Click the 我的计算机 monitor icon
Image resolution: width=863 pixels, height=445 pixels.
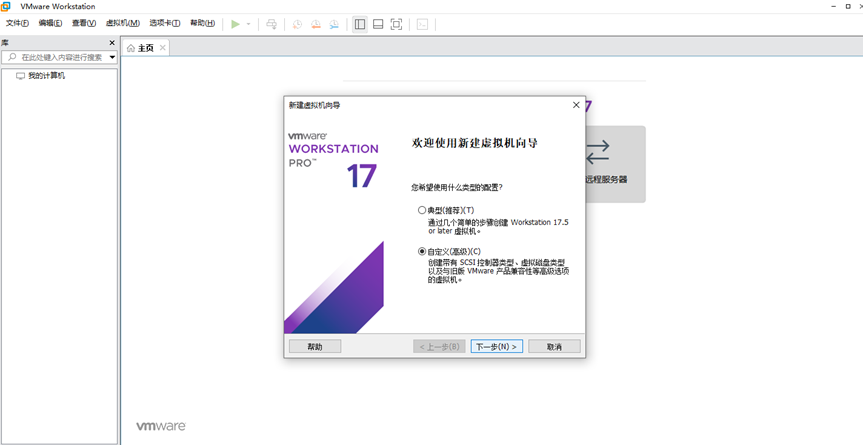(20, 76)
